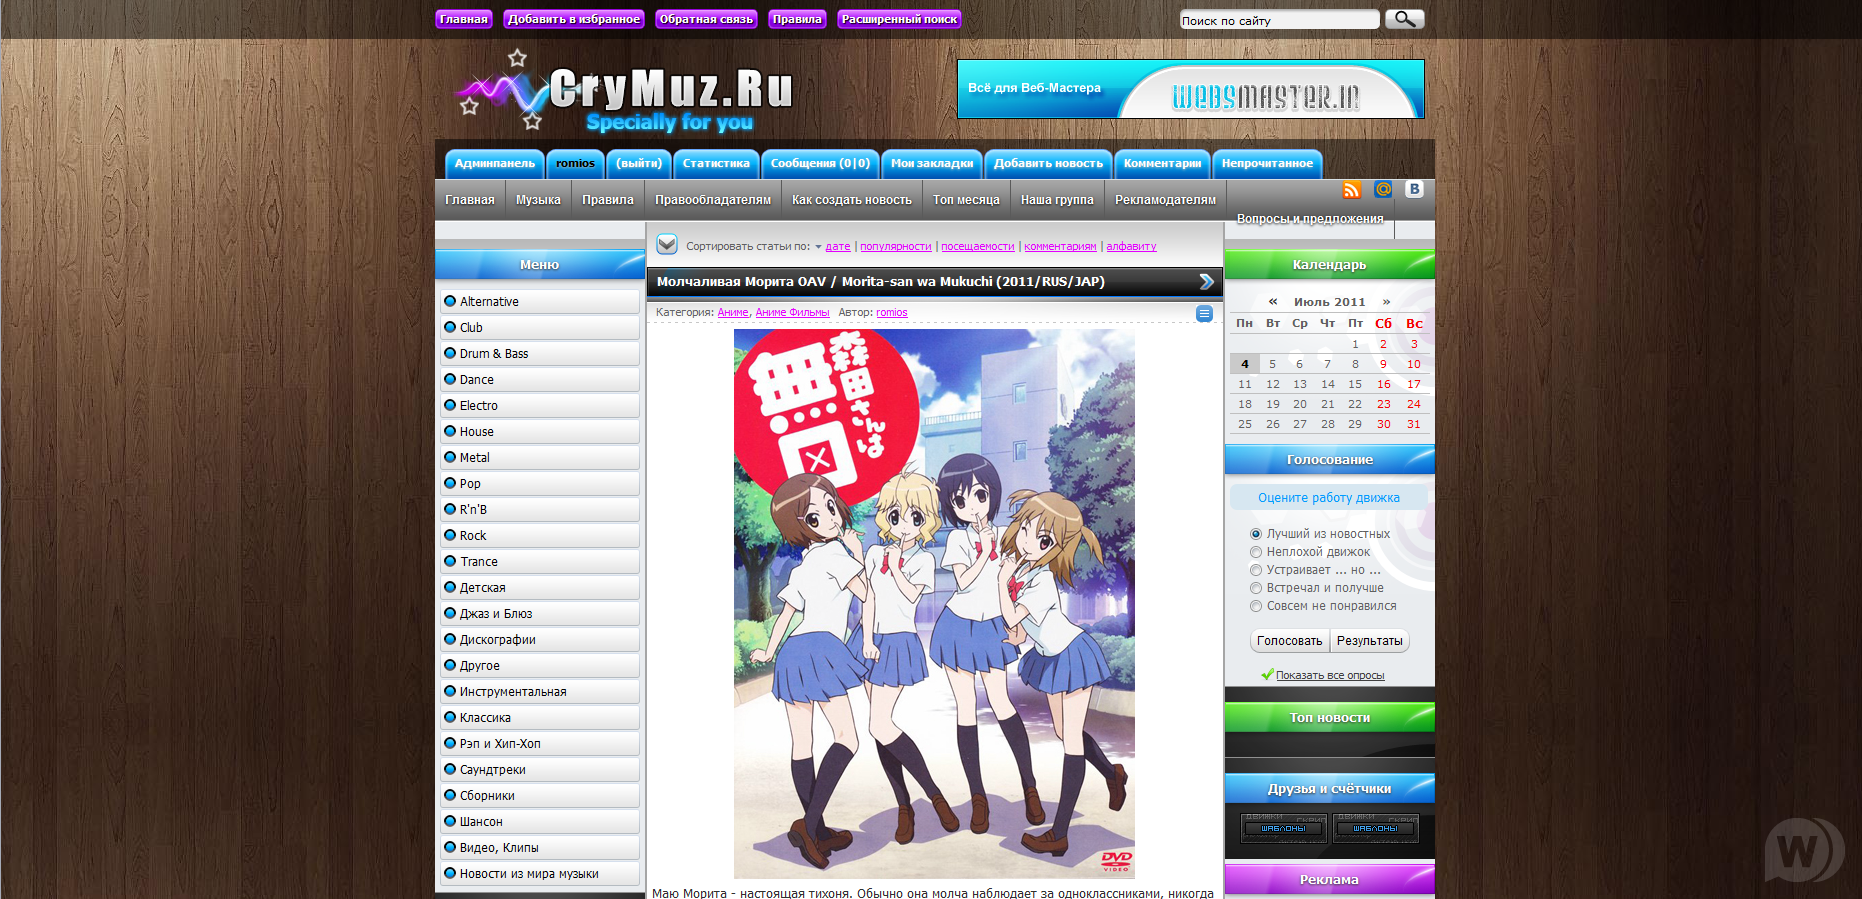Sort articles by алфавиту
Screen dimensions: 1862x899
(1131, 246)
